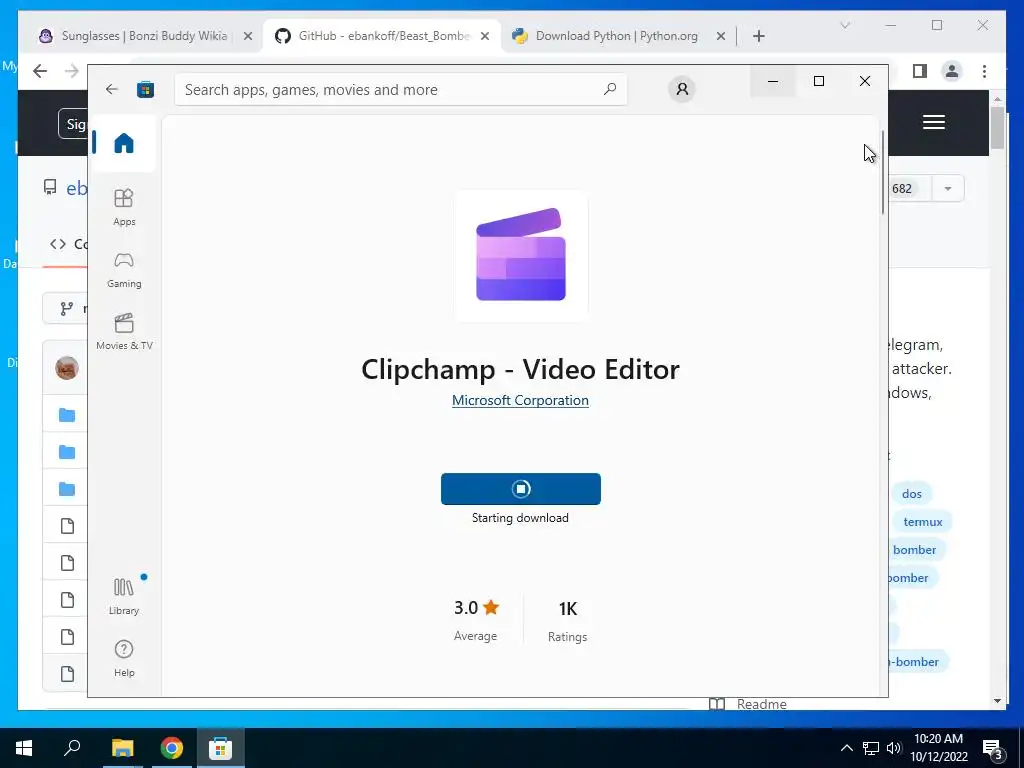Select the termux topic tag
Image resolution: width=1024 pixels, height=768 pixels.
(922, 522)
